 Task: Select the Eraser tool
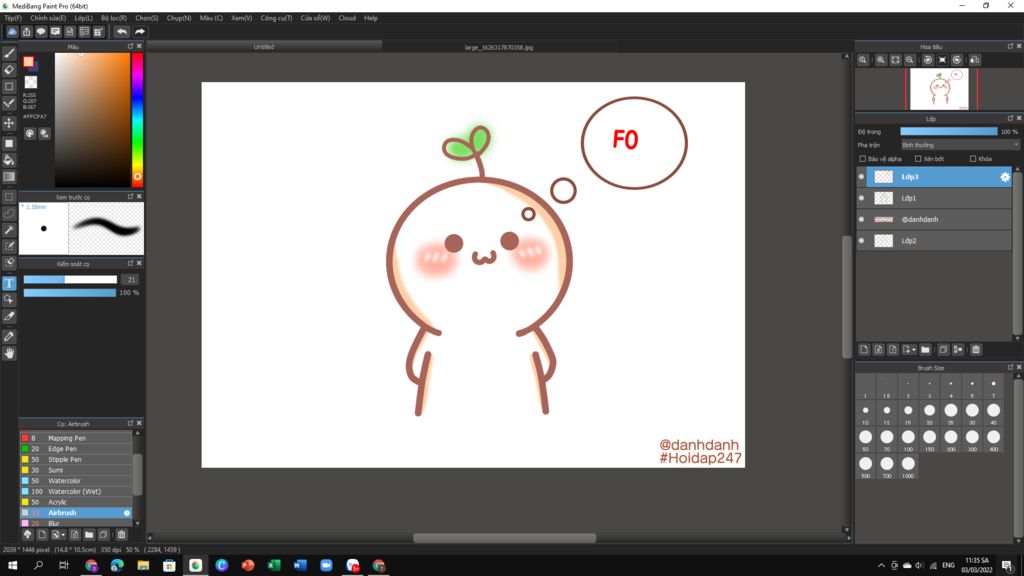[9, 70]
